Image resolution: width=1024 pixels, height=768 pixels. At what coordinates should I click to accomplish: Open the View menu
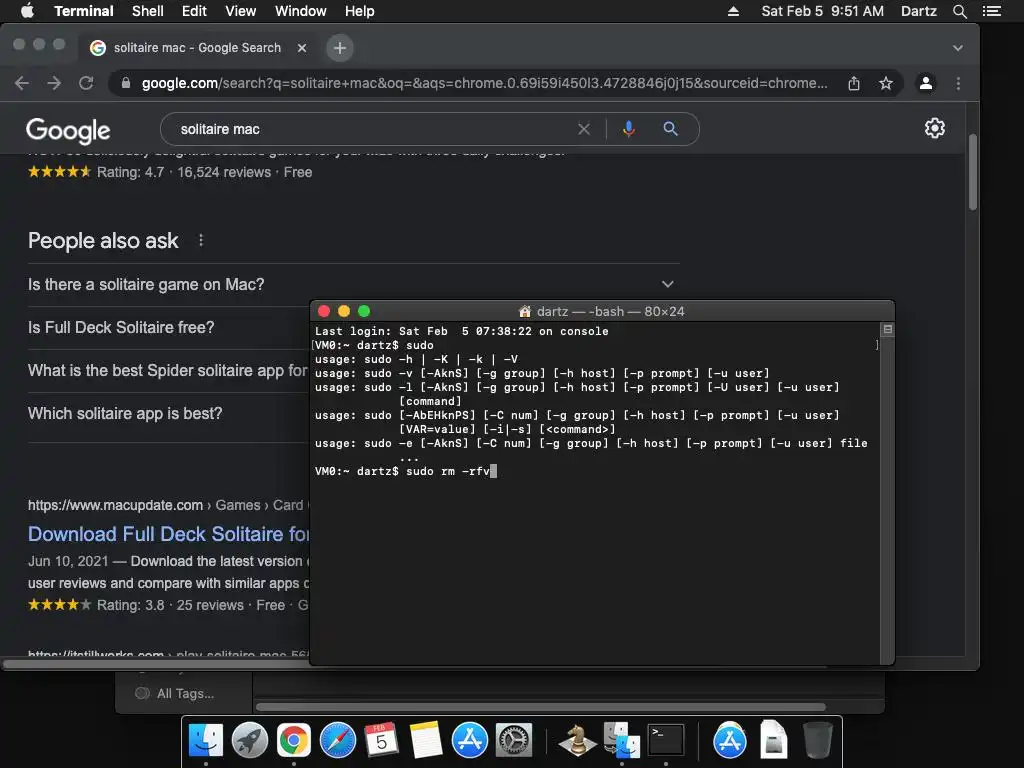240,11
